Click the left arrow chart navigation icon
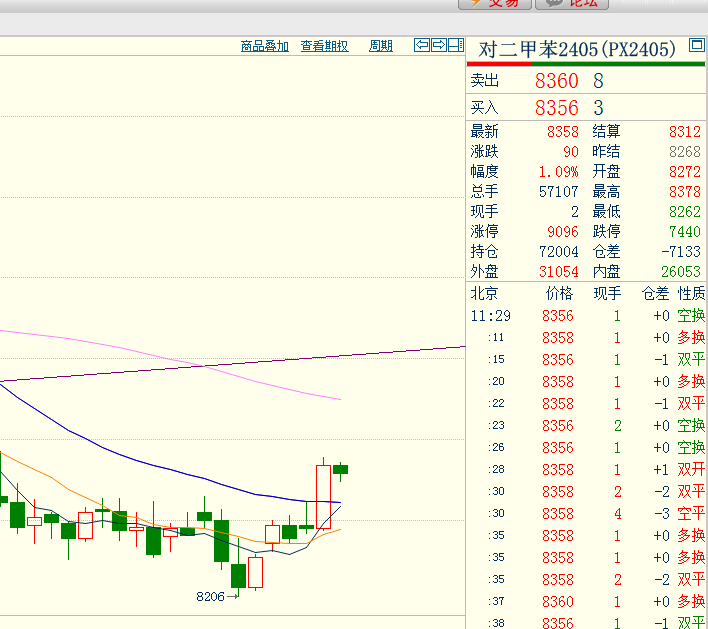Viewport: 708px width, 629px height. click(x=422, y=45)
